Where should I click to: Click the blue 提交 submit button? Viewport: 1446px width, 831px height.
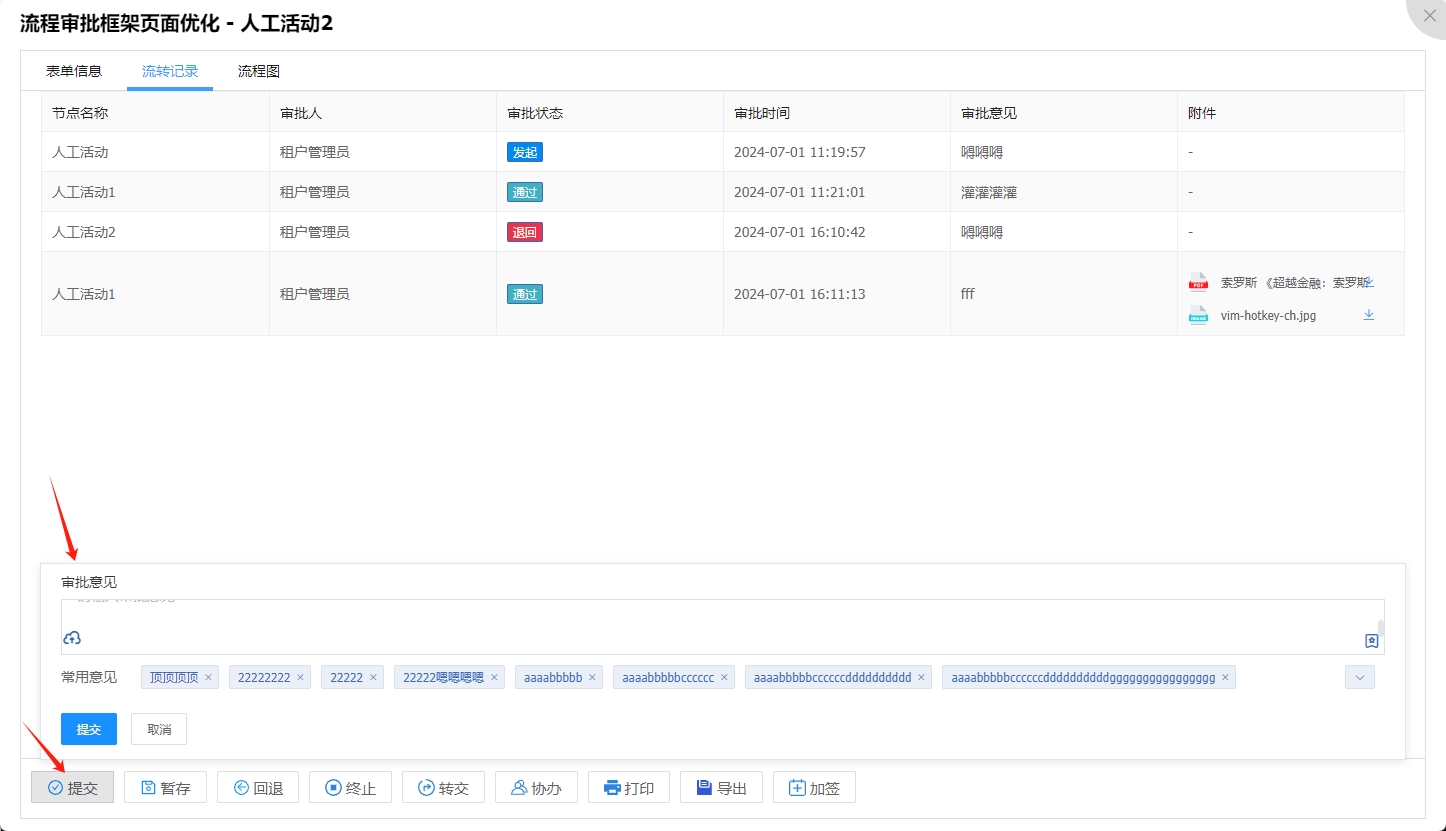coord(88,728)
